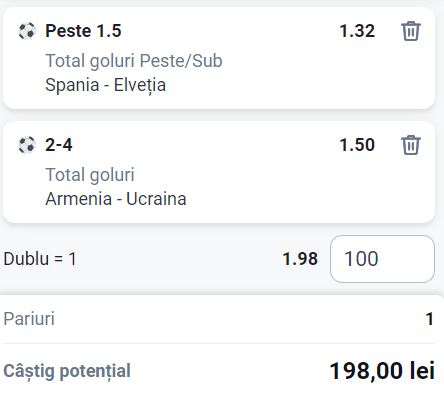Click the Spania - Elveția bet card
The image size is (444, 394).
click(219, 58)
